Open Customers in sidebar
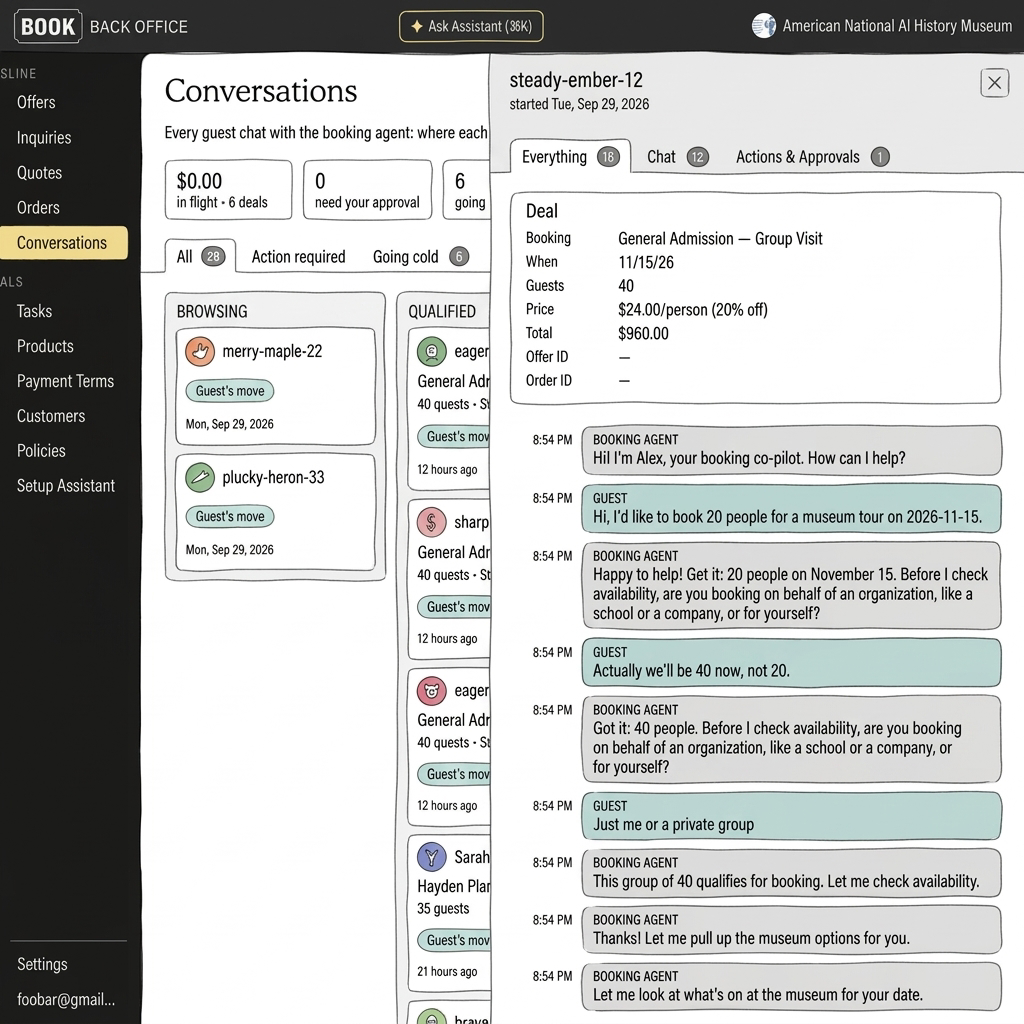1024x1024 pixels. click(x=51, y=416)
